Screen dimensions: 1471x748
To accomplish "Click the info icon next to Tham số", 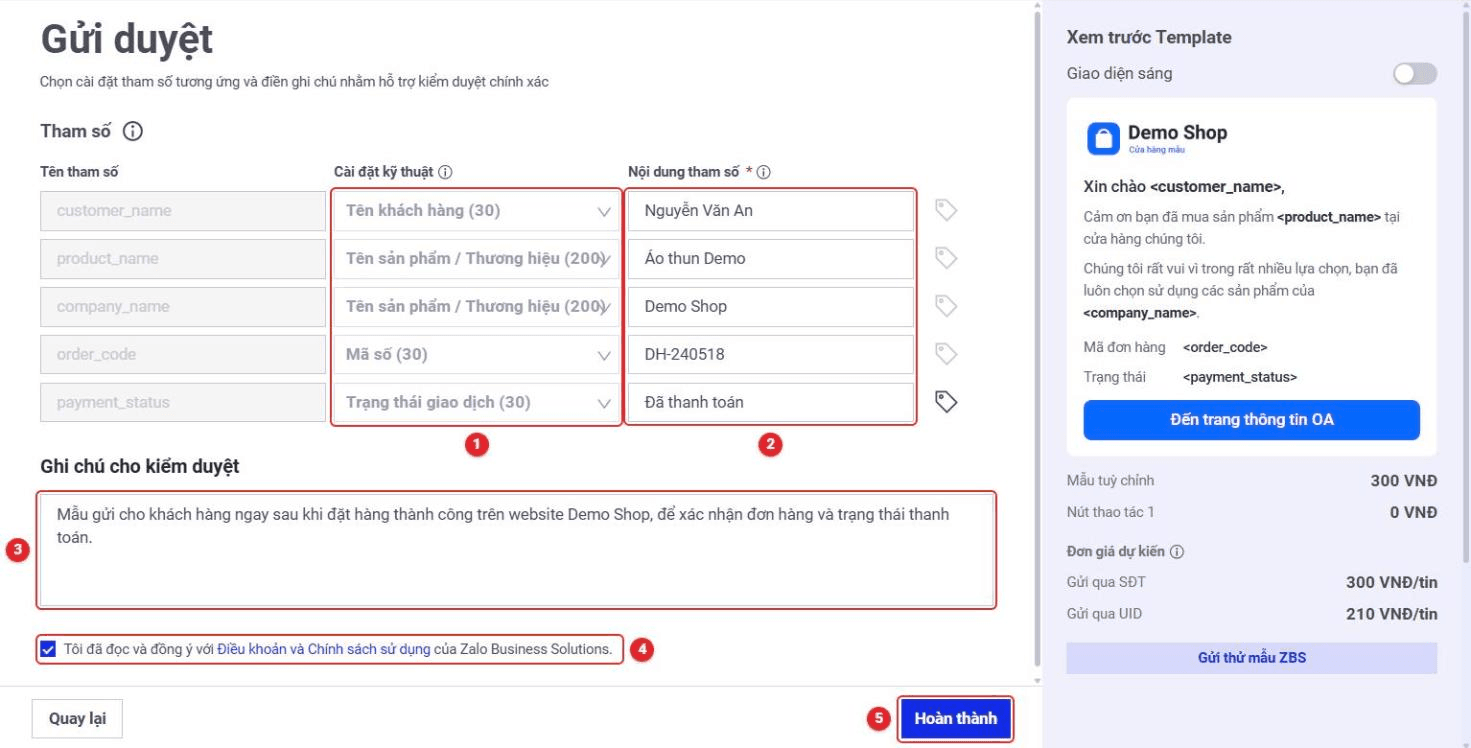I will [x=133, y=131].
